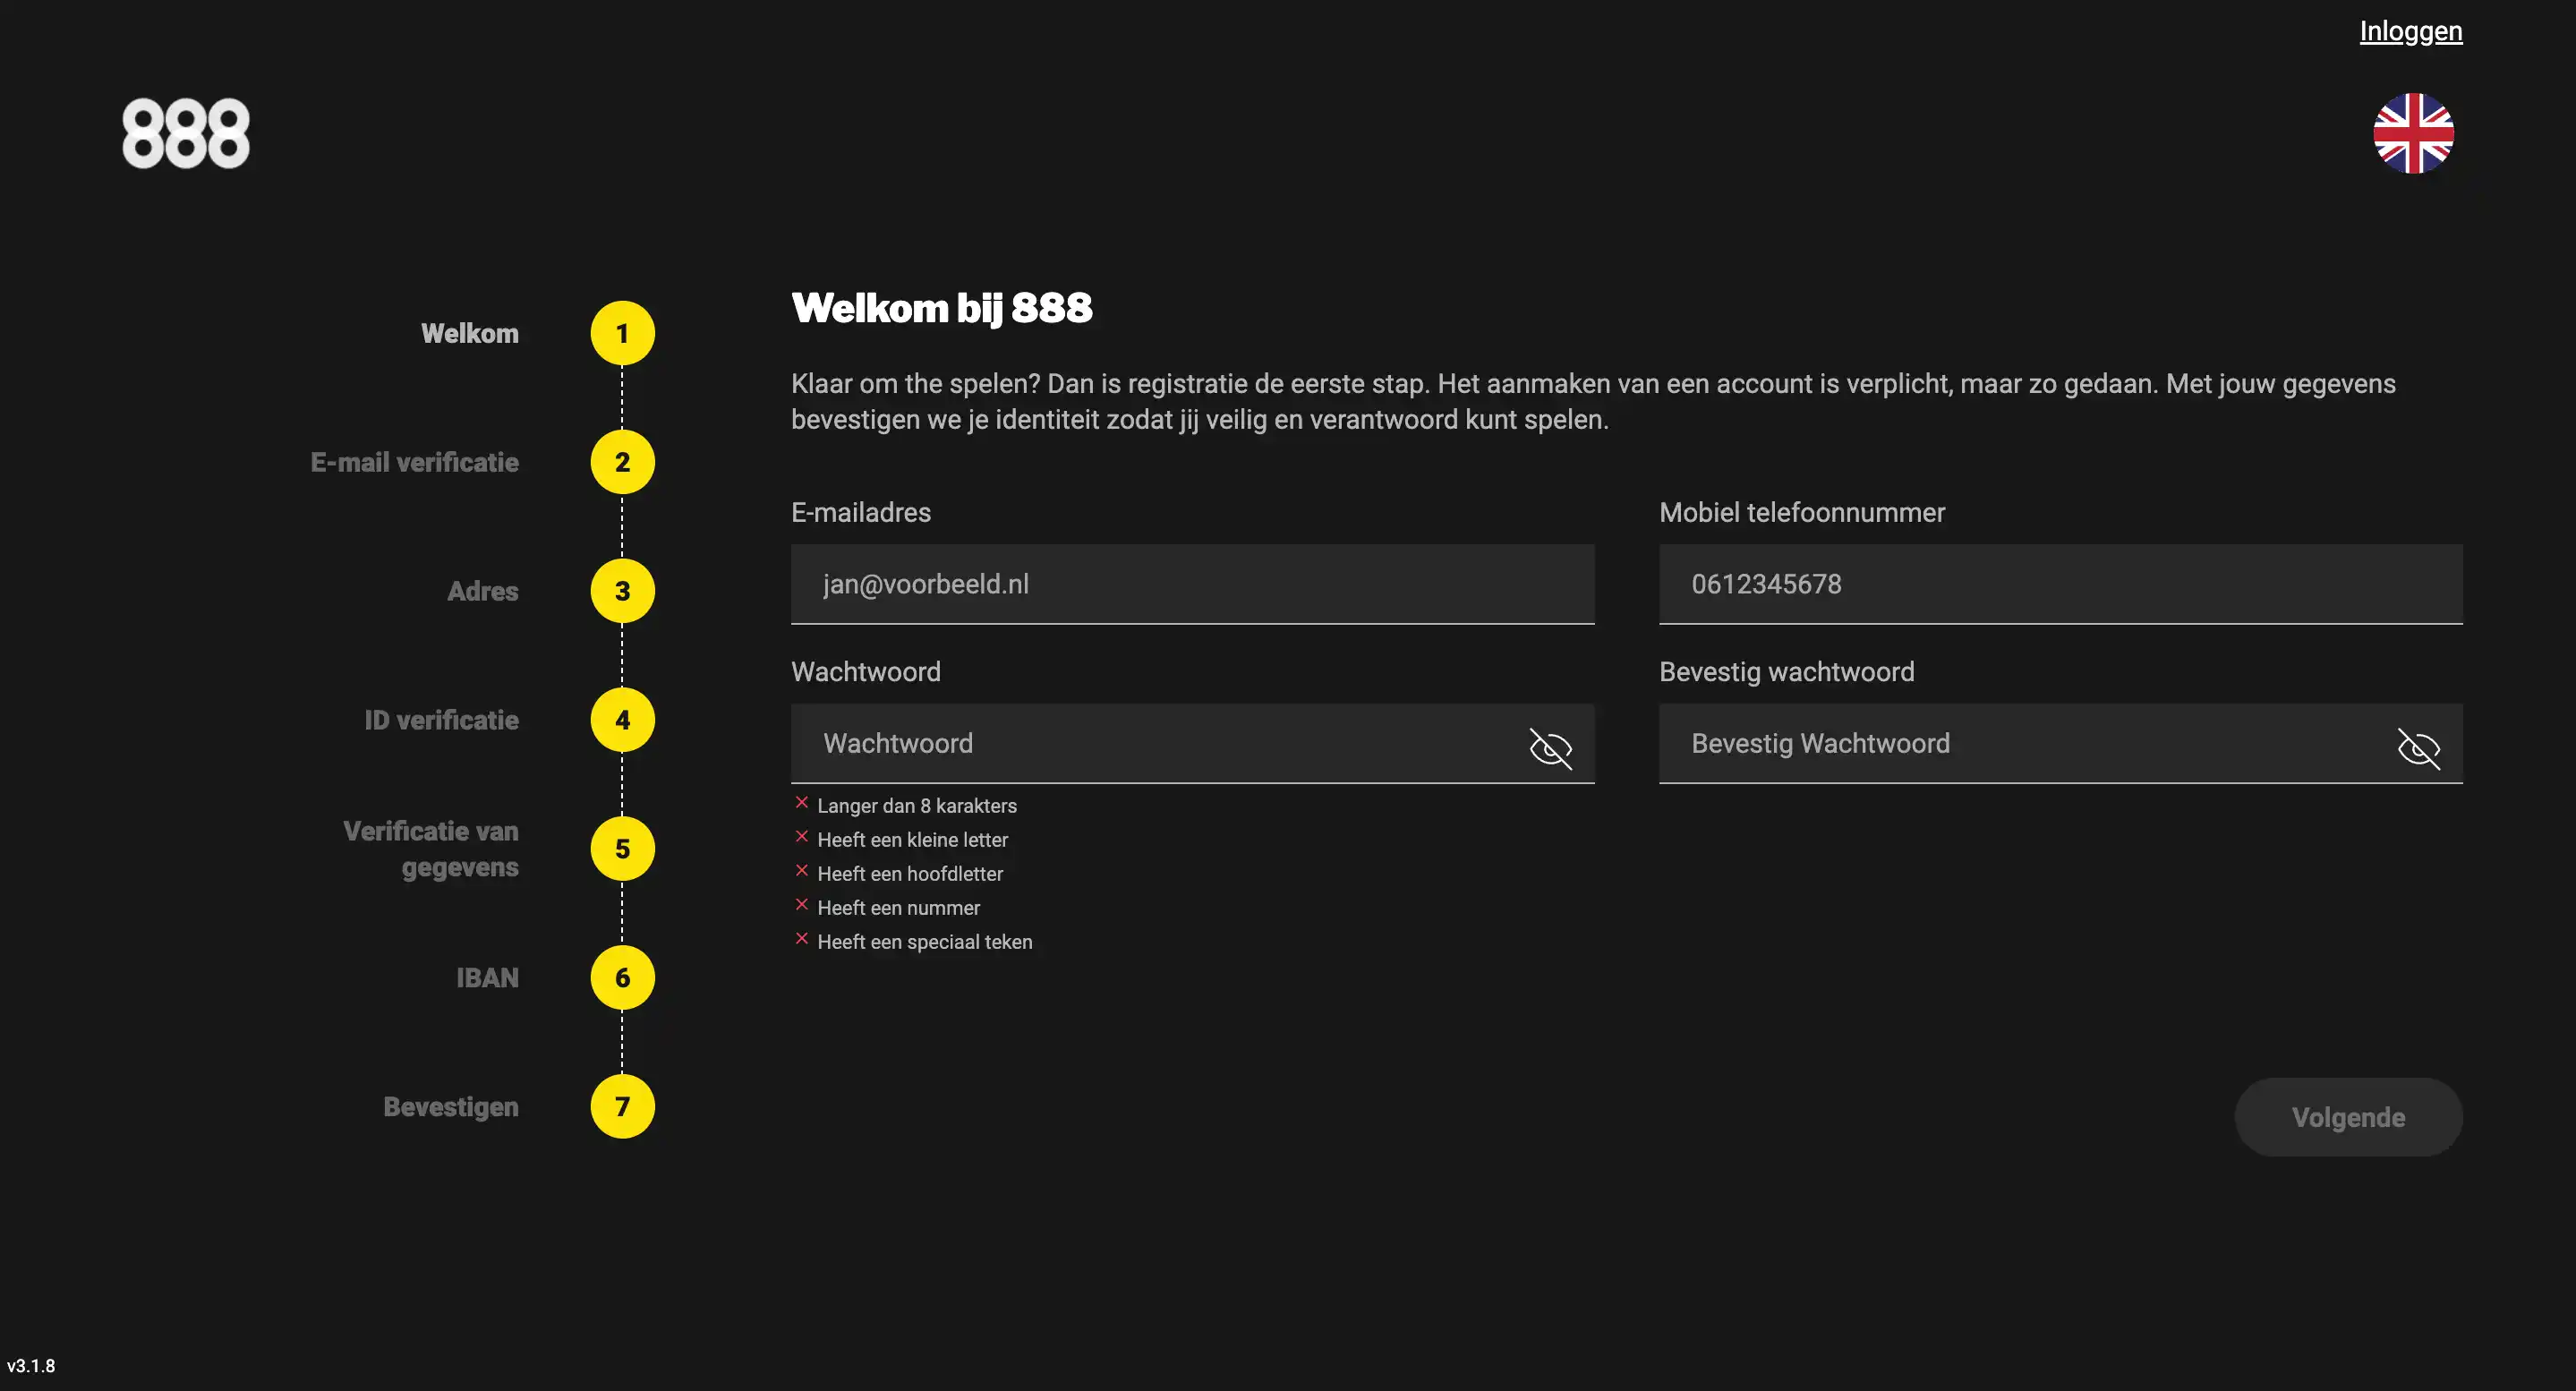Click the text Heeft een hoofdletter
This screenshot has width=2576, height=1391.
[910, 874]
